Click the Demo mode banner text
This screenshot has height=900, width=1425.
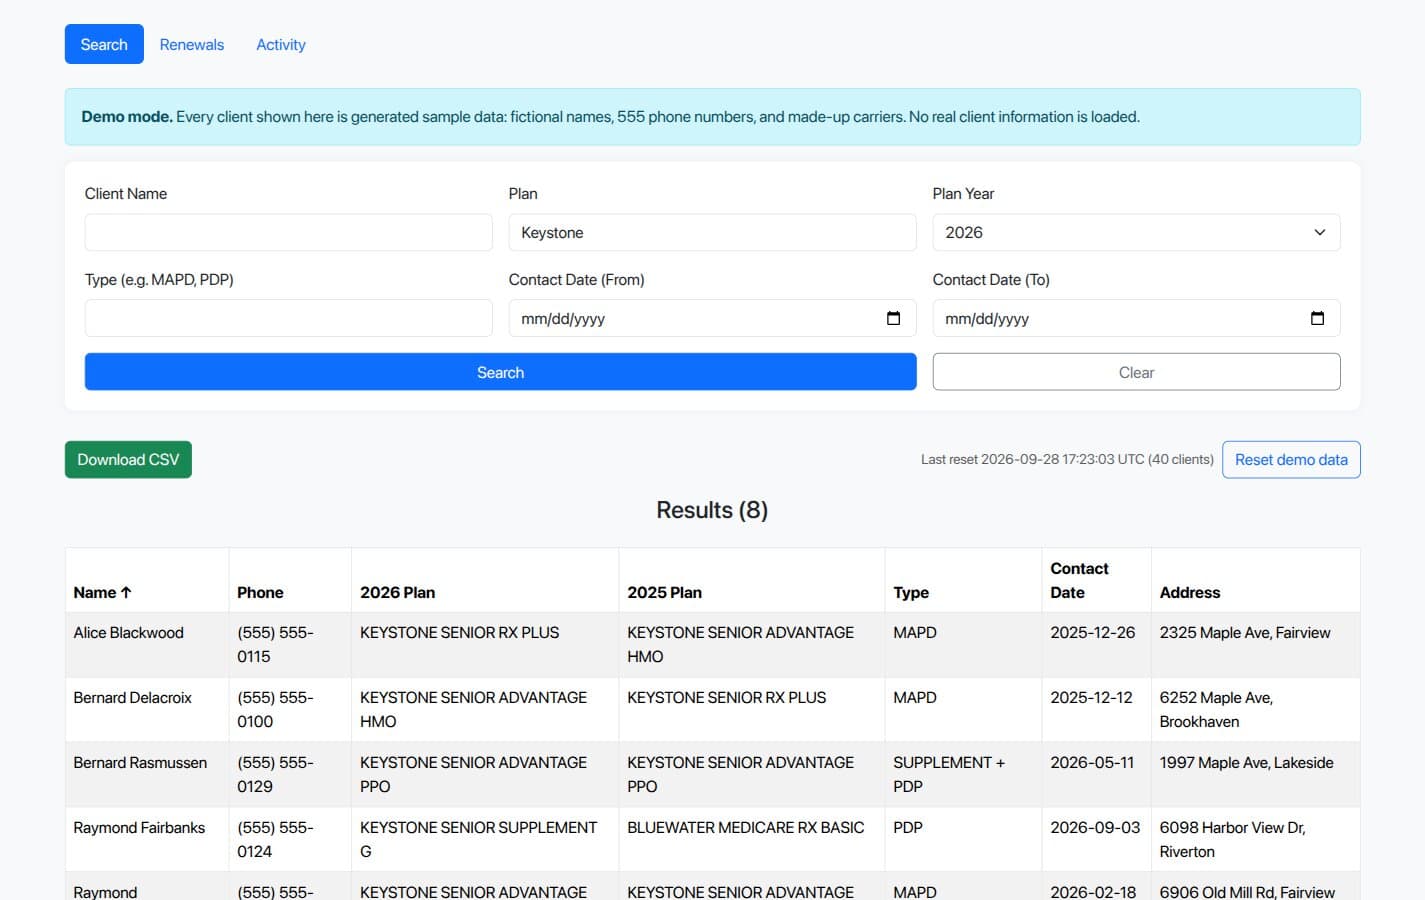coord(610,117)
